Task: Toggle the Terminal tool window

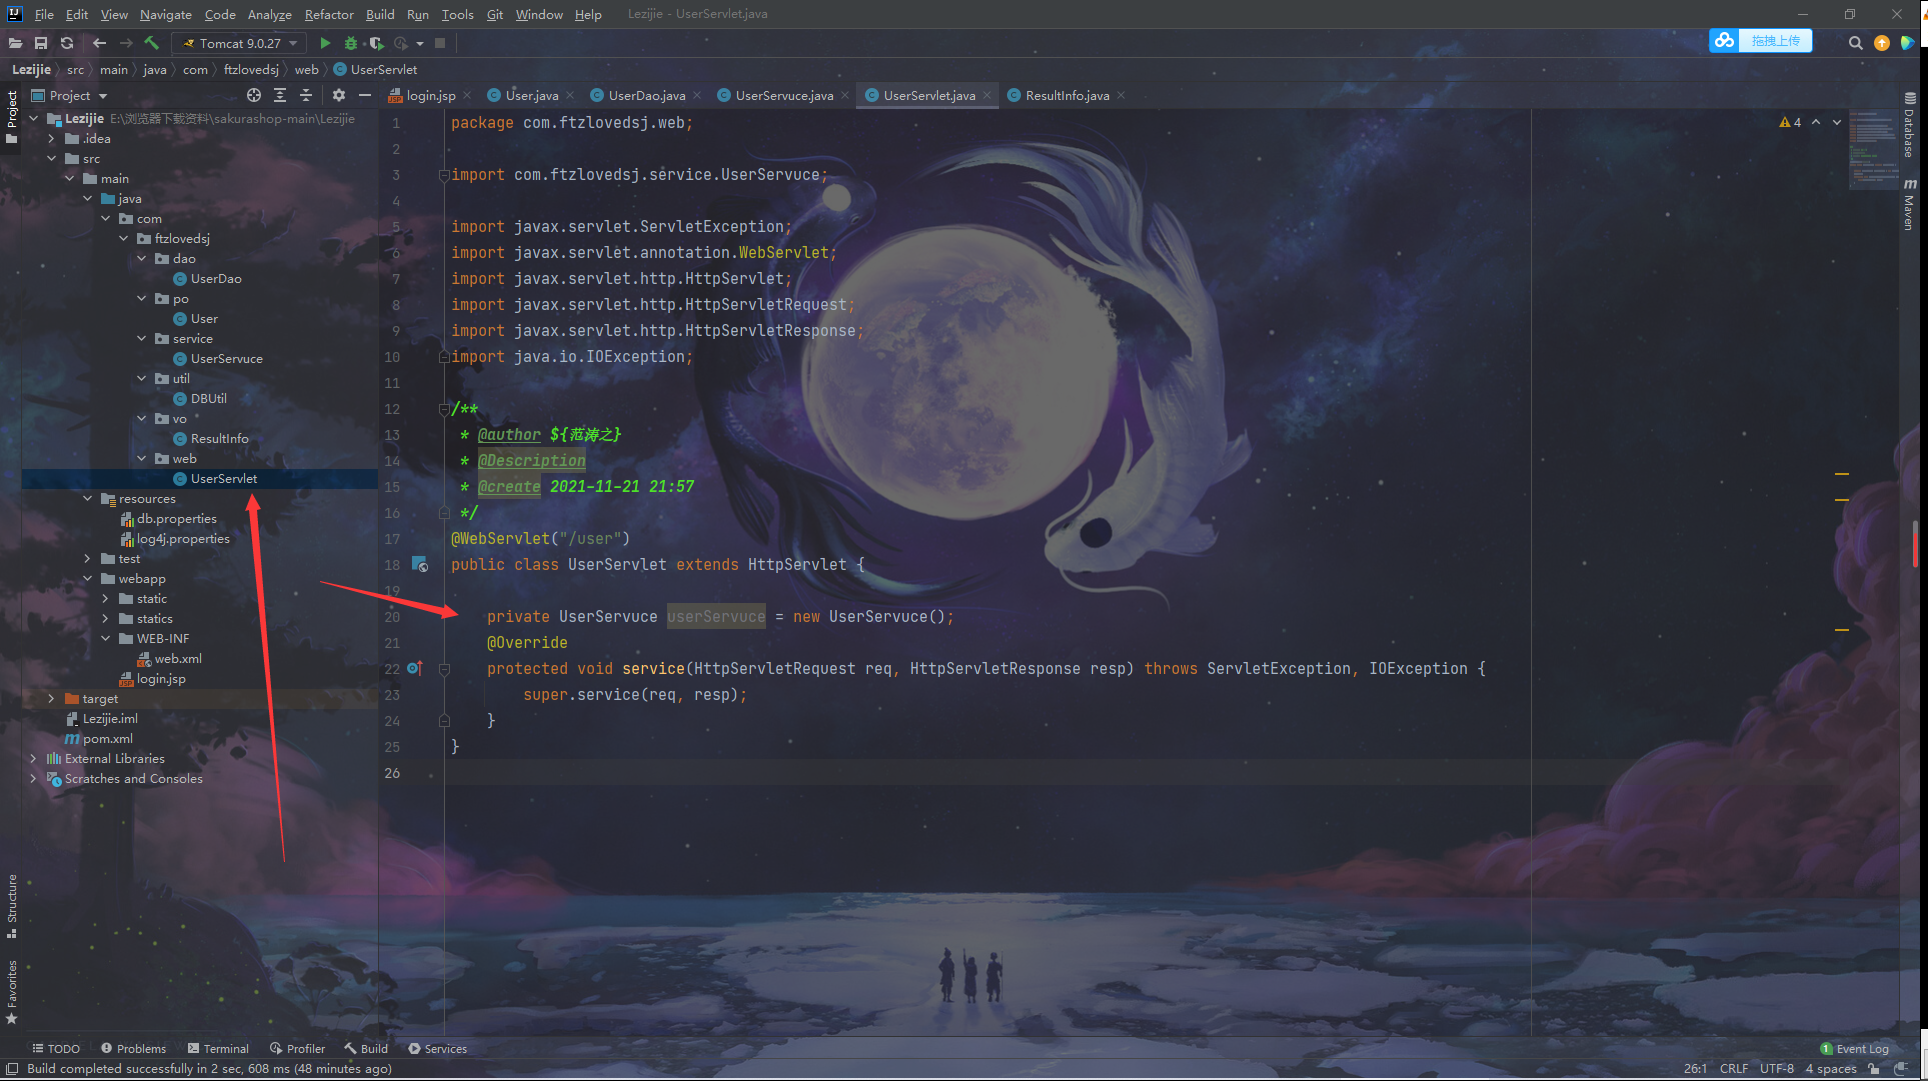Action: click(x=218, y=1048)
